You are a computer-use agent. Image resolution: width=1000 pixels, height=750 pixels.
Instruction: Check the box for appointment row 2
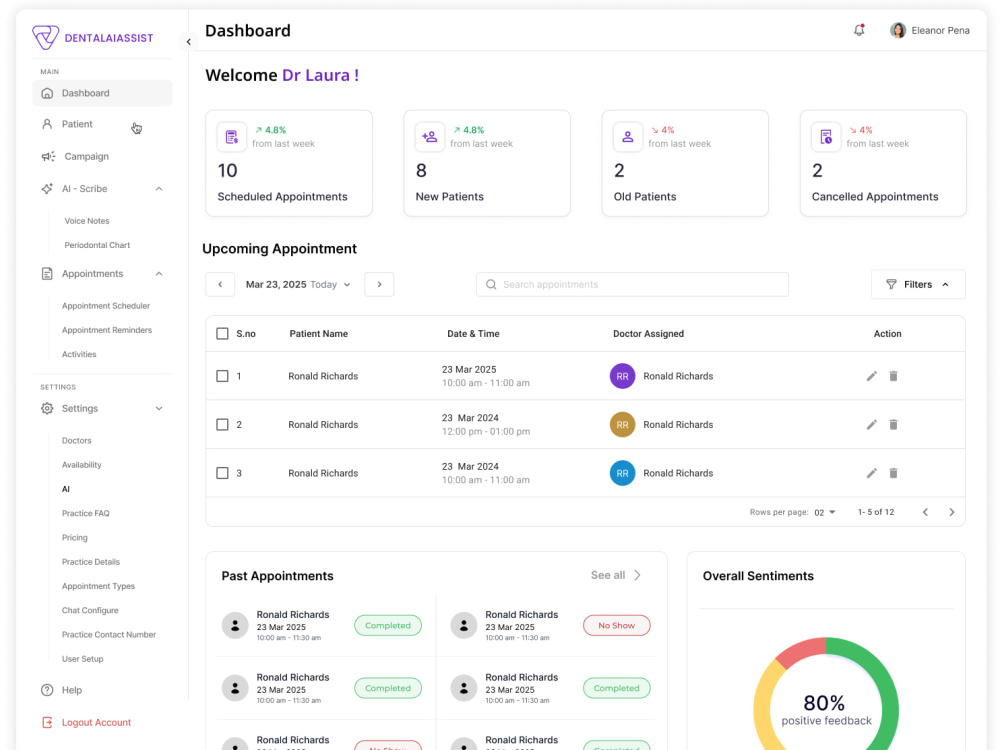(222, 425)
